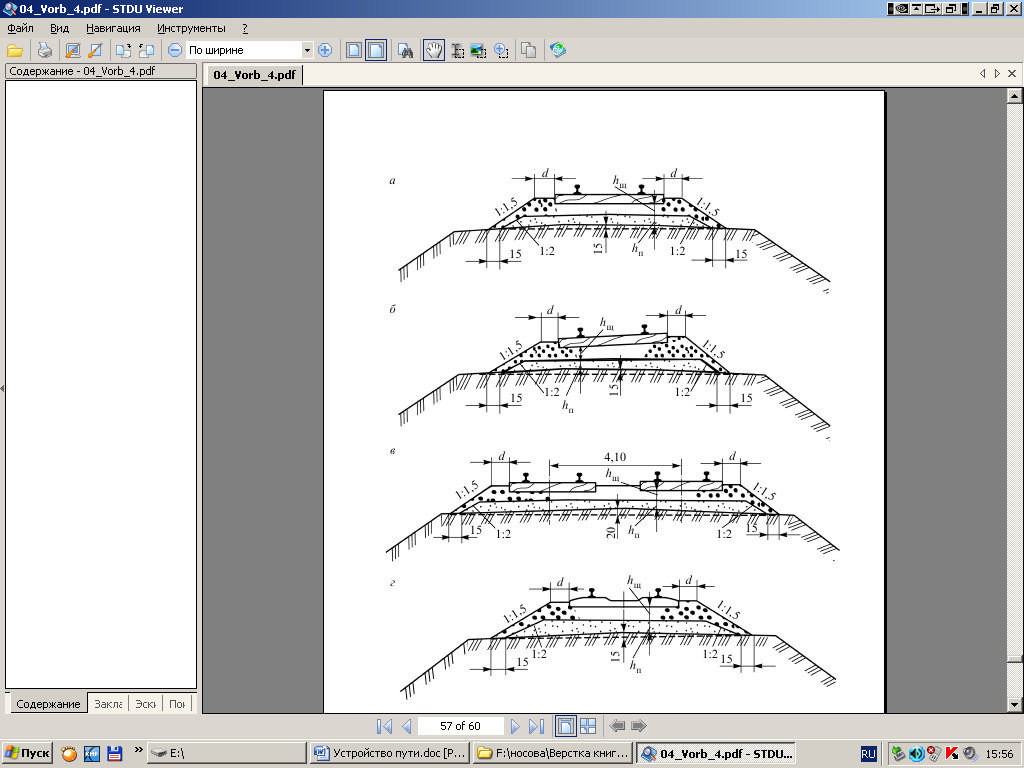Switch to the Эскизы sidebar tab

point(145,704)
